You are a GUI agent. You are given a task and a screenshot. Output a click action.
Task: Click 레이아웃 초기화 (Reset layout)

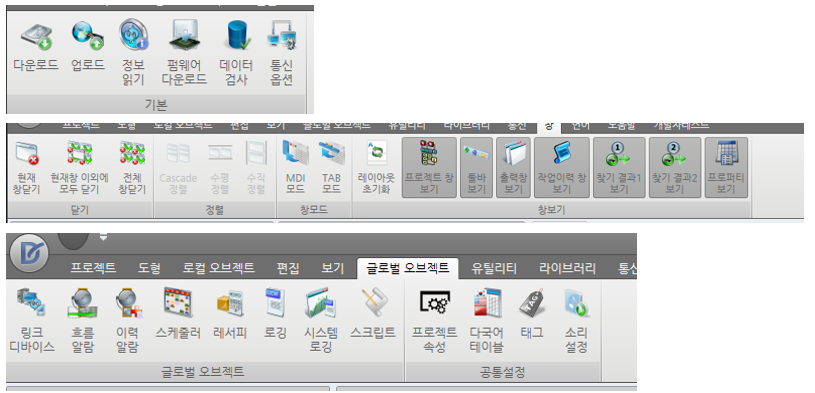click(376, 168)
